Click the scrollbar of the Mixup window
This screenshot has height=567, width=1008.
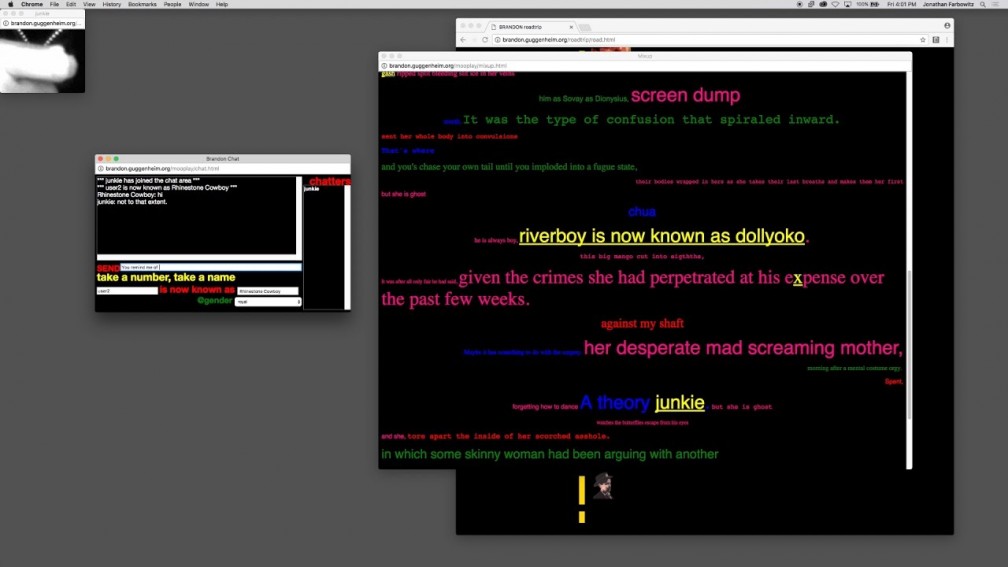point(909,340)
